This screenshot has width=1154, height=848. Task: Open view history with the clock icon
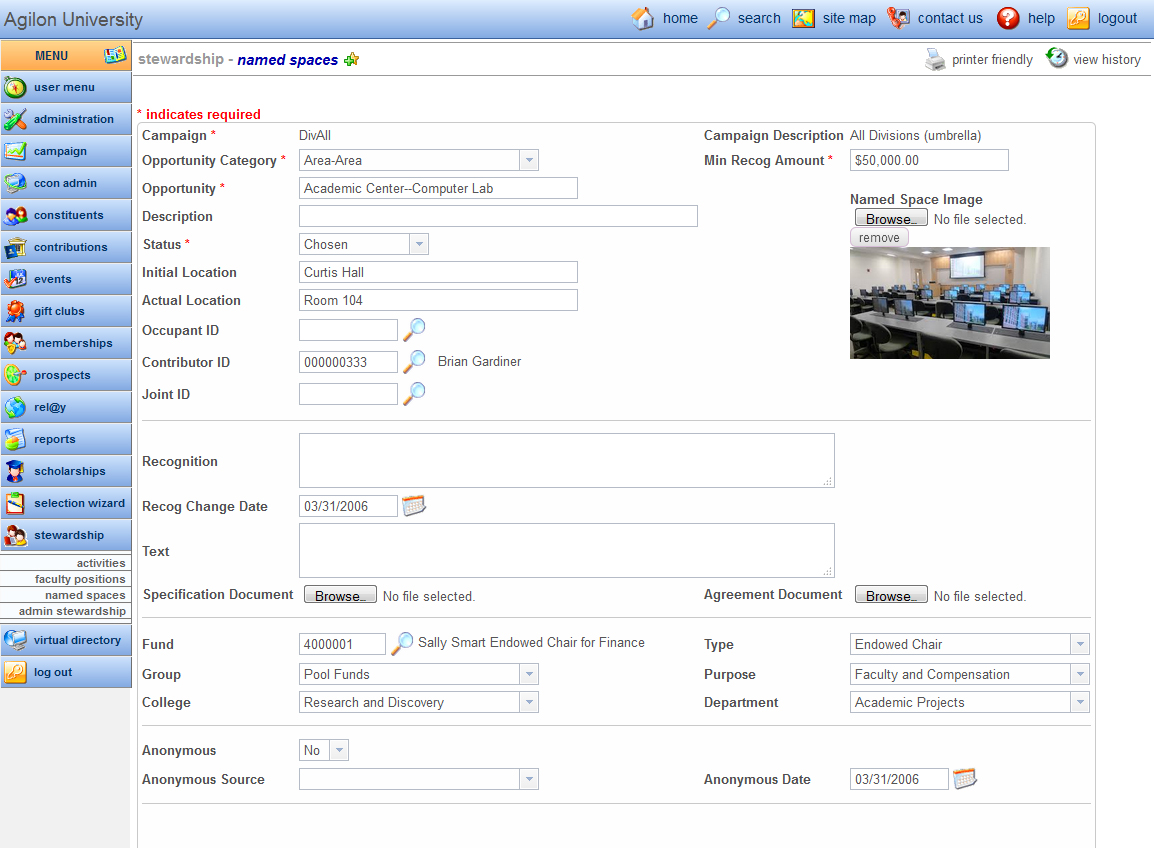pyautogui.click(x=1057, y=58)
